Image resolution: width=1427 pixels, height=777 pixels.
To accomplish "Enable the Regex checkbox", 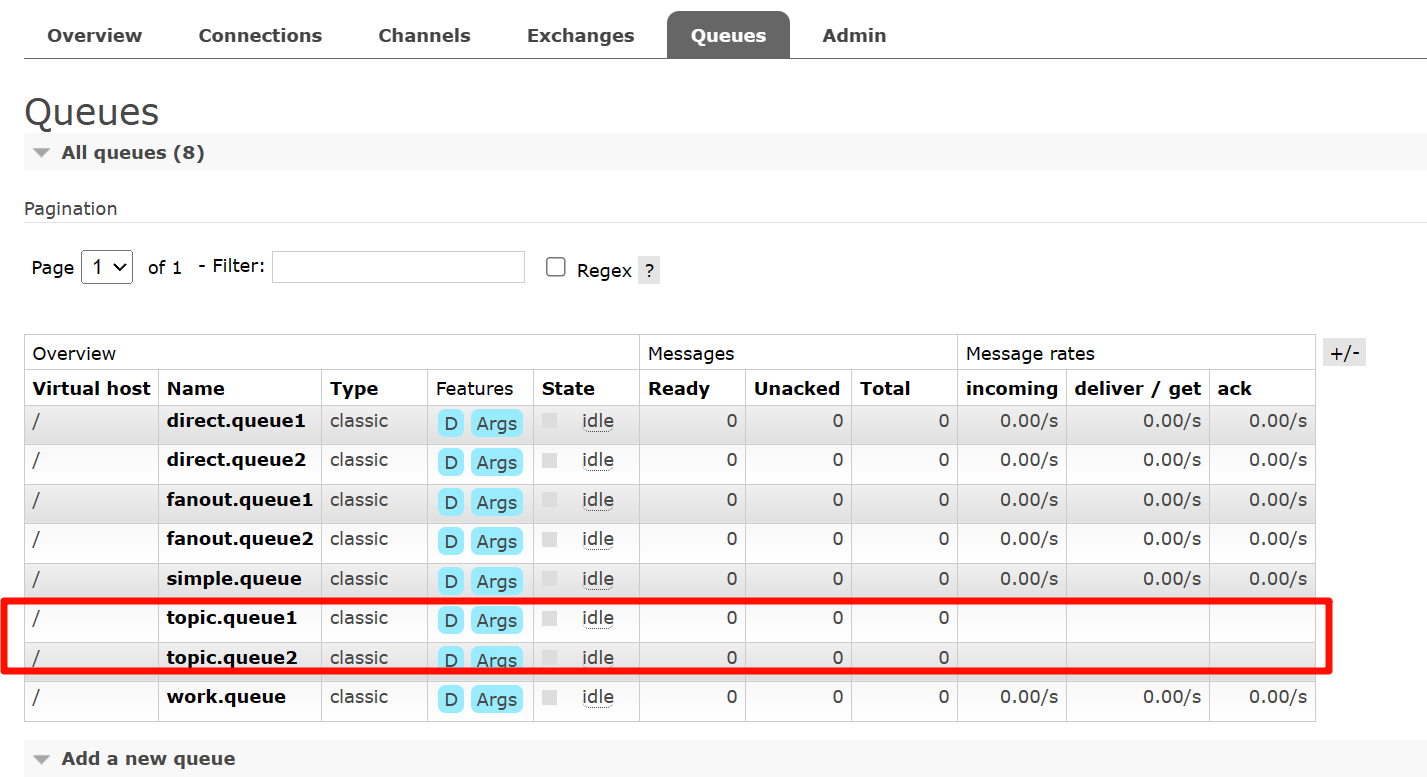I will (x=556, y=267).
